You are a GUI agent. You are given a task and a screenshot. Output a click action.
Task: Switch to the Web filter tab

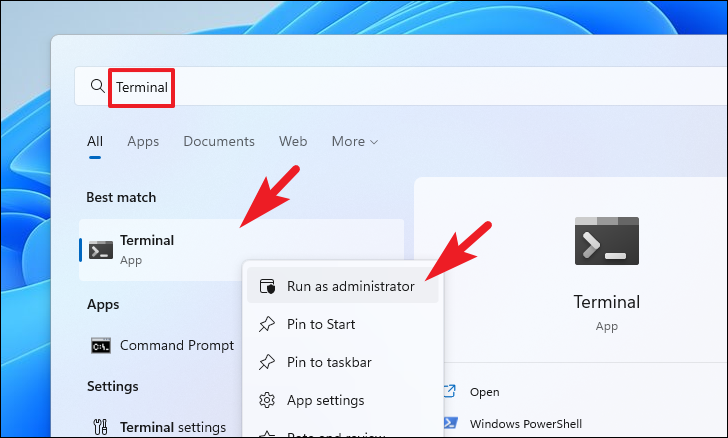(293, 141)
